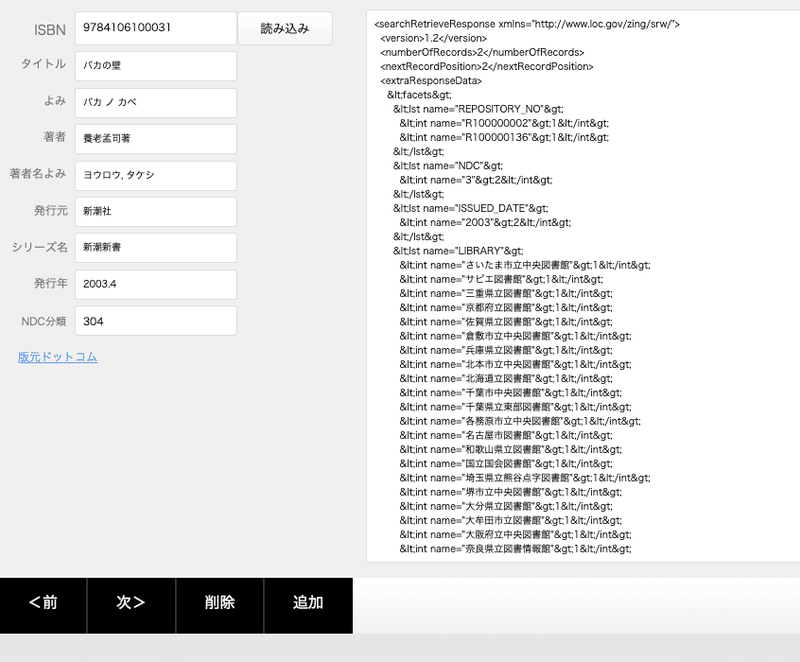Click the 北海道立図書館 entry line
Screen dimensions: 800x662
[x=506, y=379]
